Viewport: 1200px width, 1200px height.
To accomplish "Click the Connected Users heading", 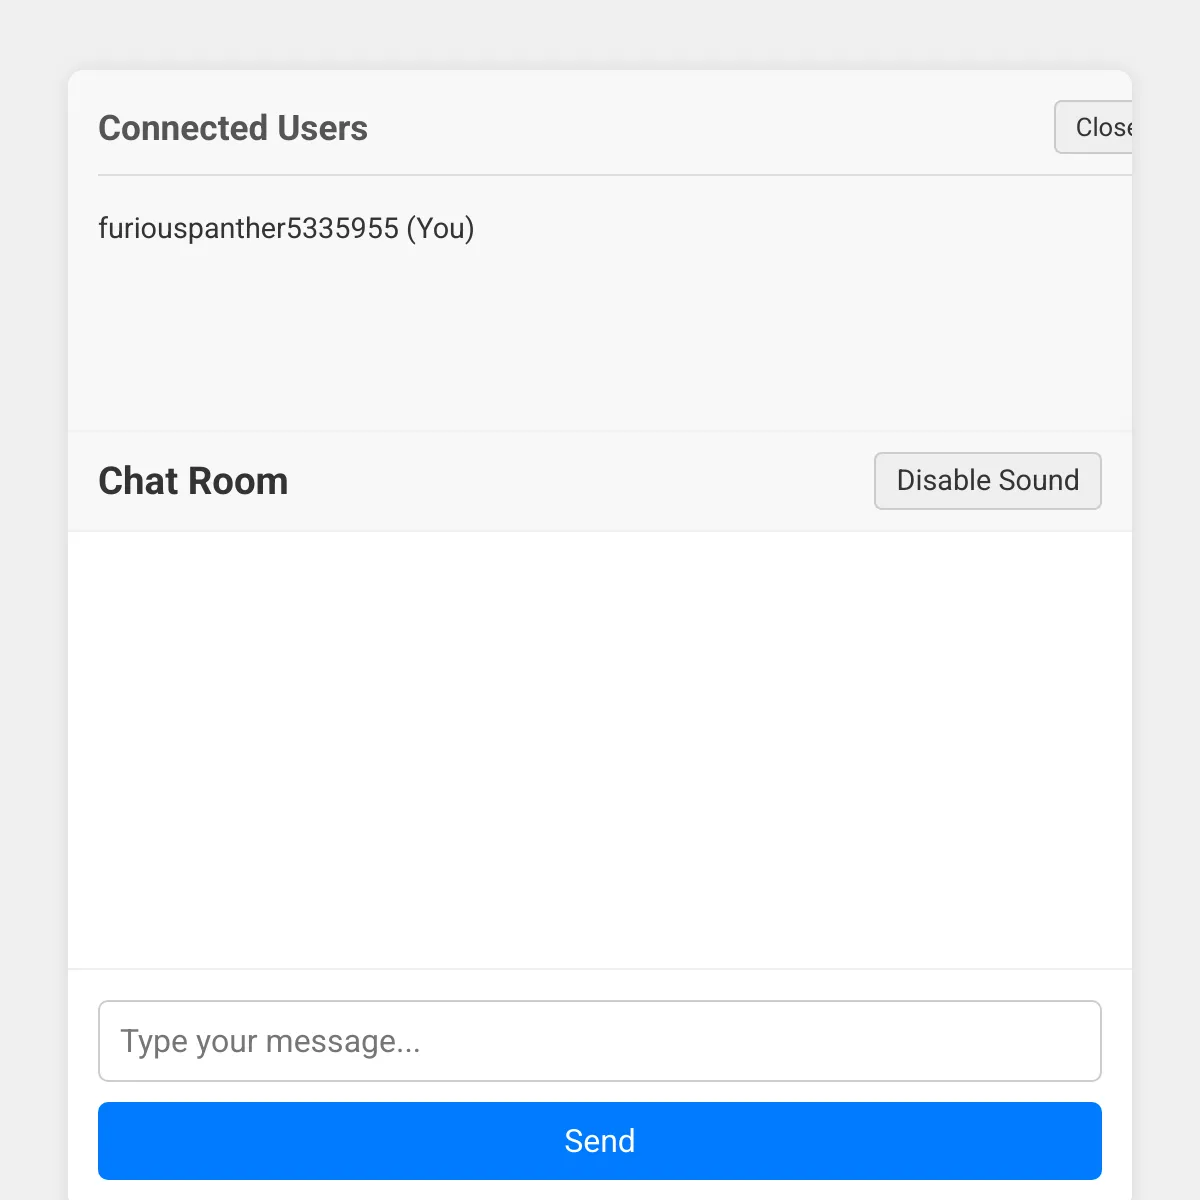I will [x=233, y=128].
